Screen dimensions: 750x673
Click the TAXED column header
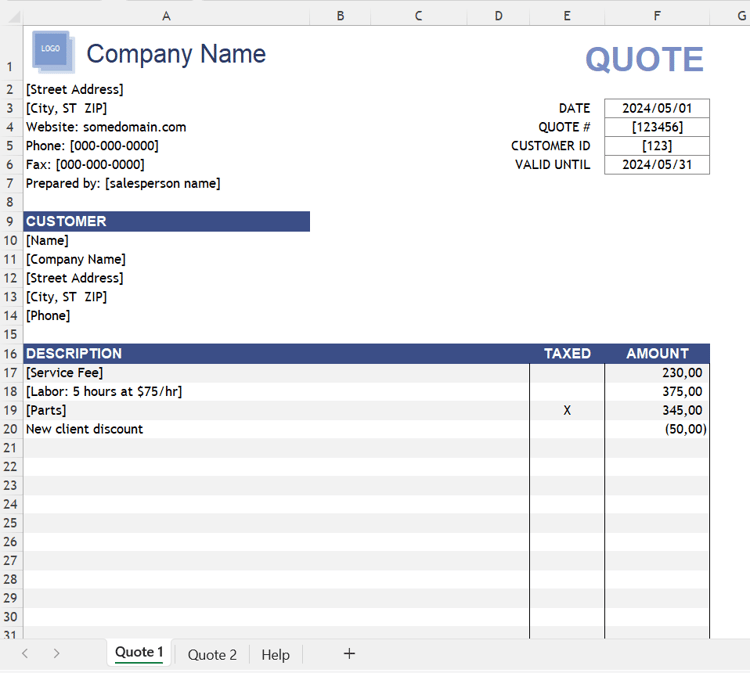coord(567,353)
